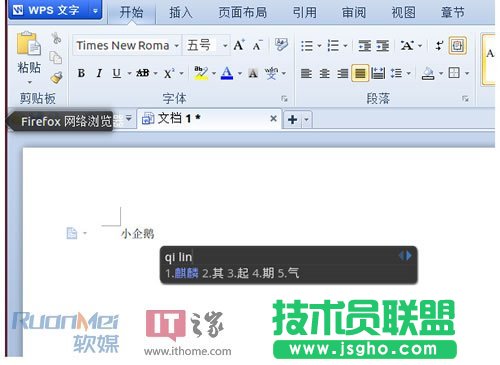Click the phonetic guide (wén 变) icon
The width and height of the screenshot is (500, 365).
[271, 73]
